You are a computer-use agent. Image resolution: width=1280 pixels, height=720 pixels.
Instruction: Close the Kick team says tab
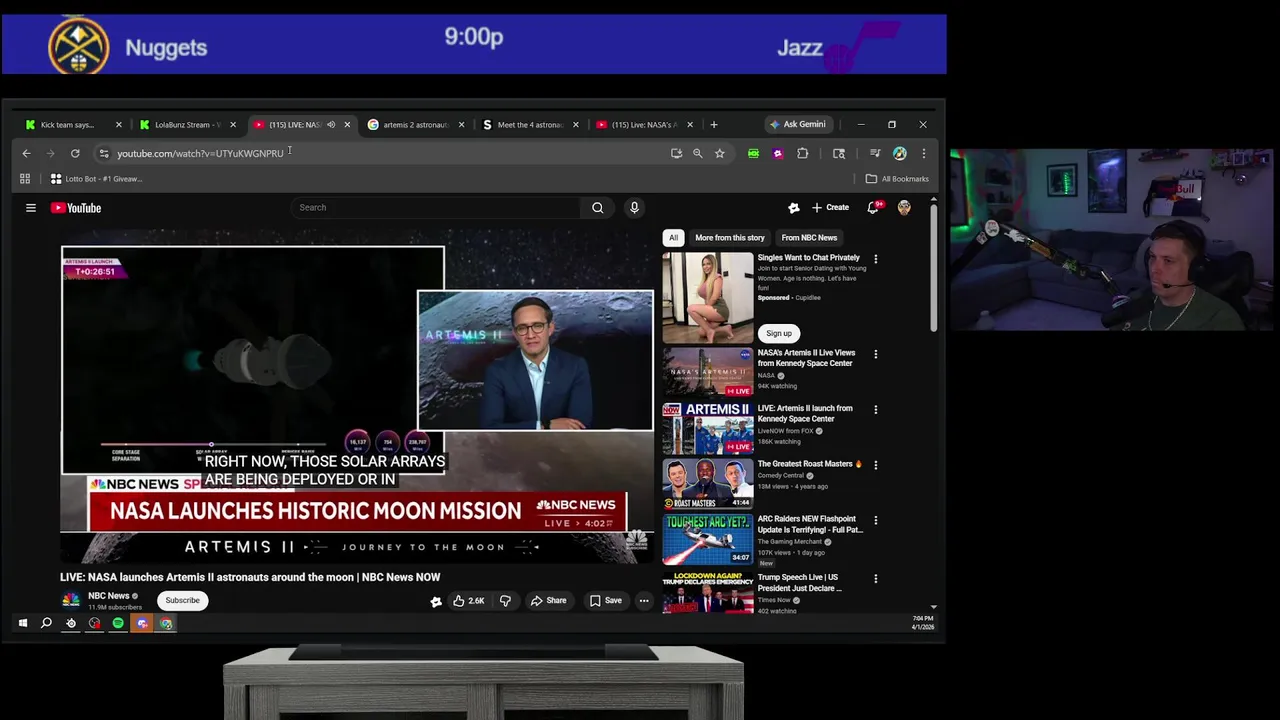118,125
